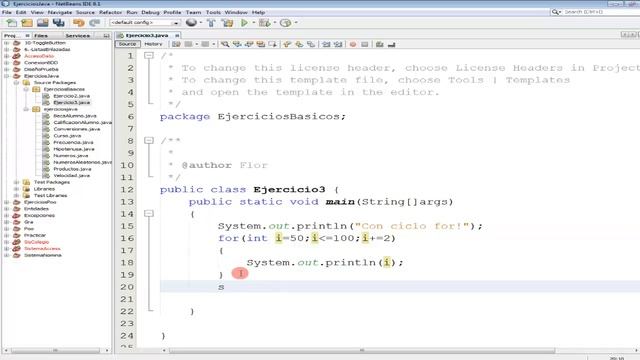Viewport: 640px width, 360px height.
Task: Collapse the EjerciciosBasicos package node
Action: click(x=26, y=89)
